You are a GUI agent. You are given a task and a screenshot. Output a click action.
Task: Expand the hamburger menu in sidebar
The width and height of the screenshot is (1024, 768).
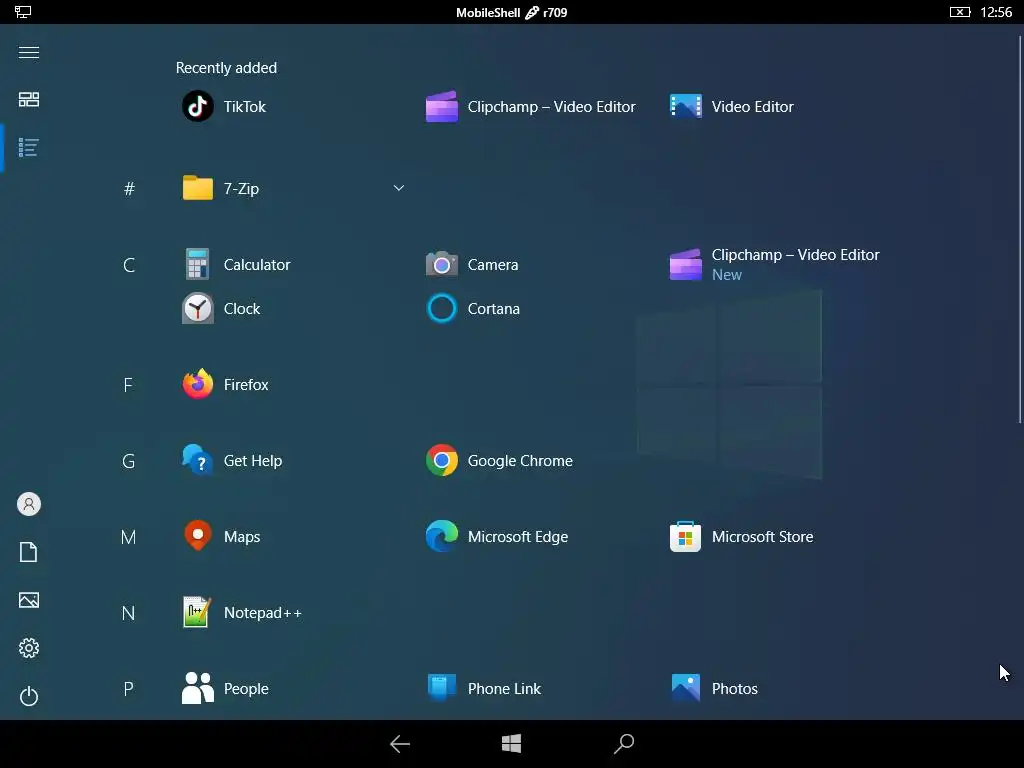point(29,52)
